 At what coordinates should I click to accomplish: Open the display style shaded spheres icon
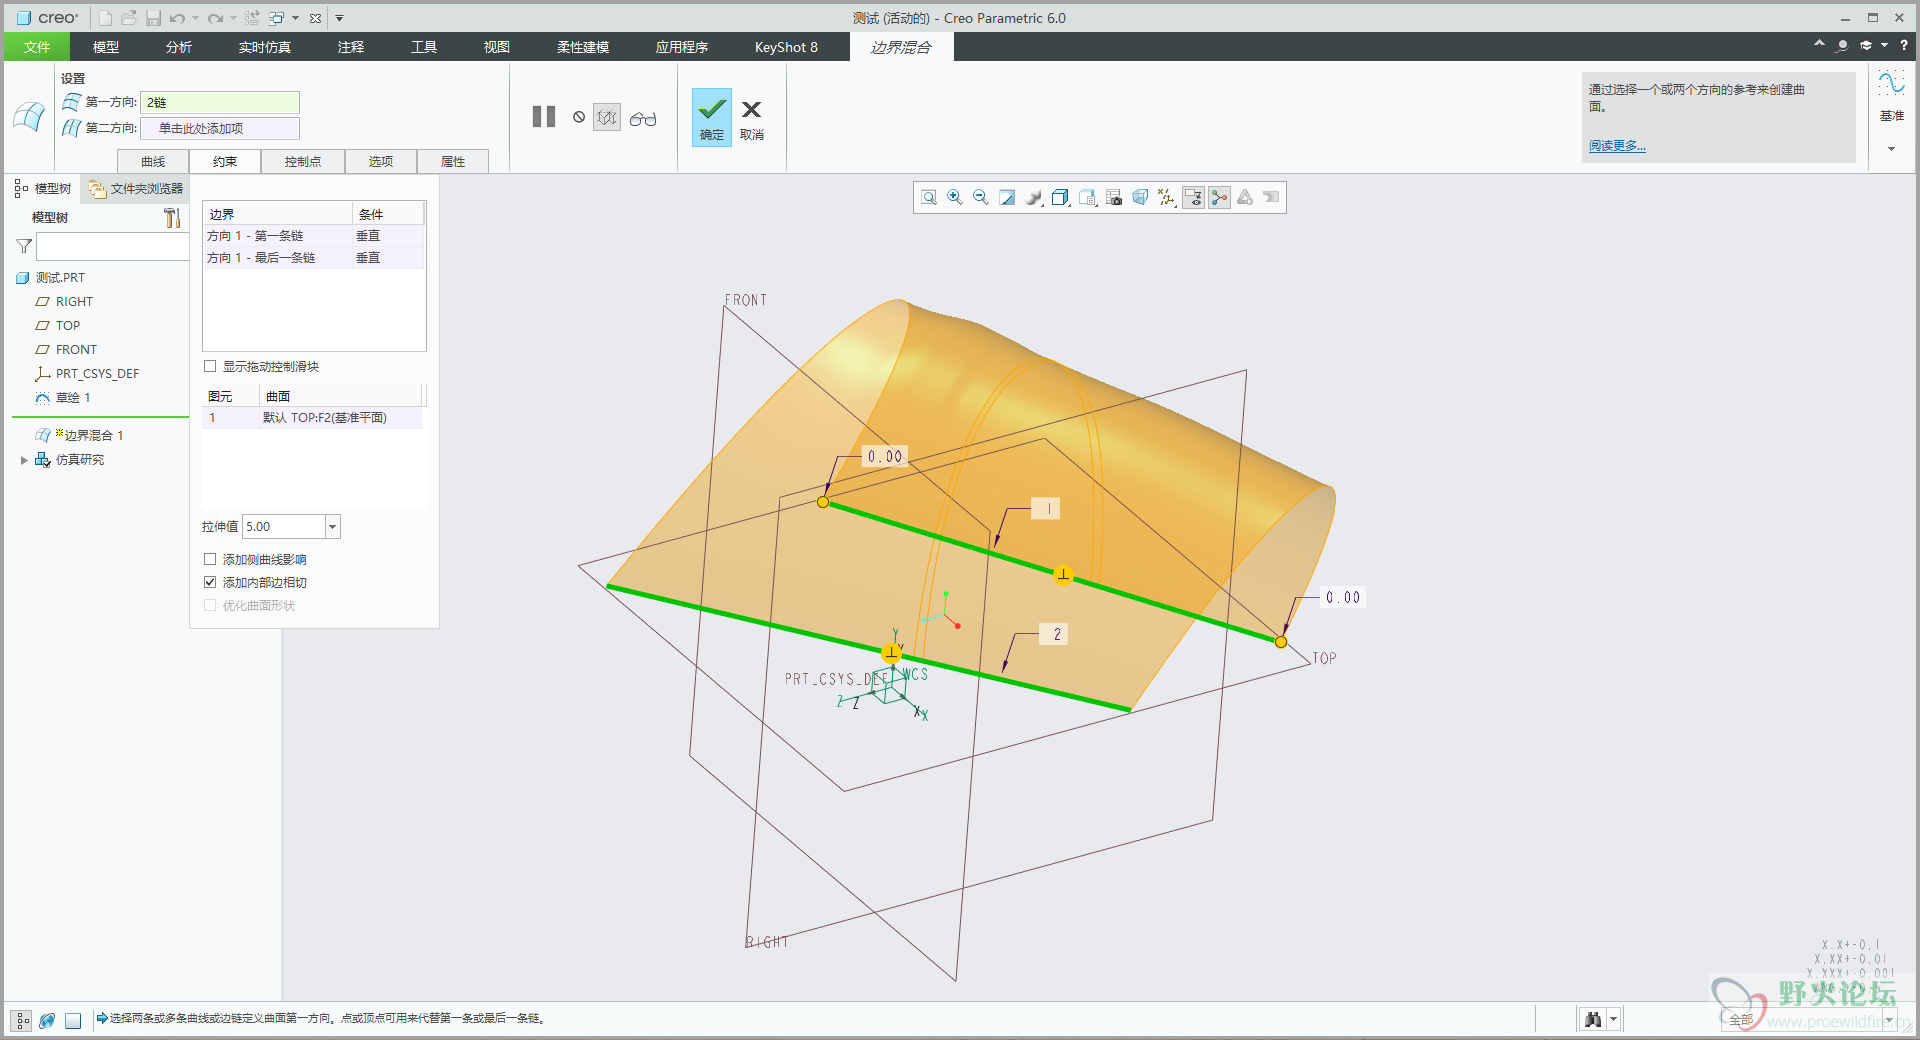(1034, 198)
